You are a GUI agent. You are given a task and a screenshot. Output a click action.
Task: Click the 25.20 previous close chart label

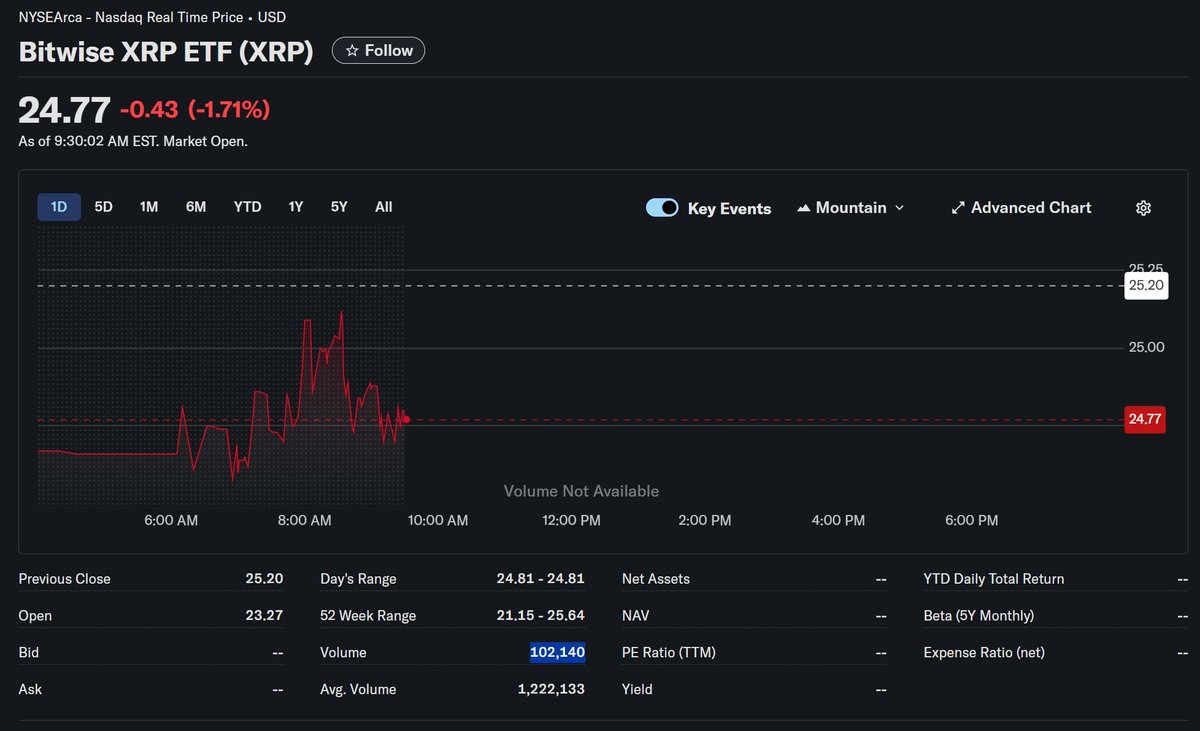pos(1146,286)
